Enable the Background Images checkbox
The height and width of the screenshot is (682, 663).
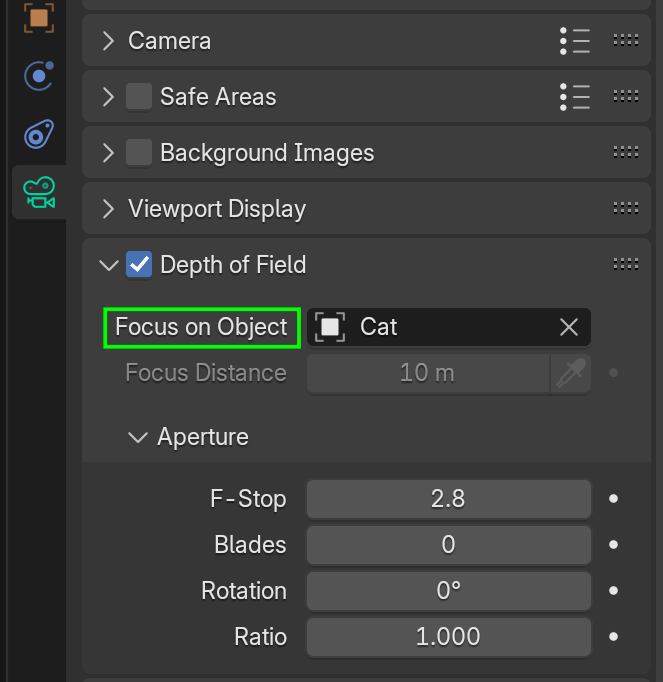click(139, 153)
